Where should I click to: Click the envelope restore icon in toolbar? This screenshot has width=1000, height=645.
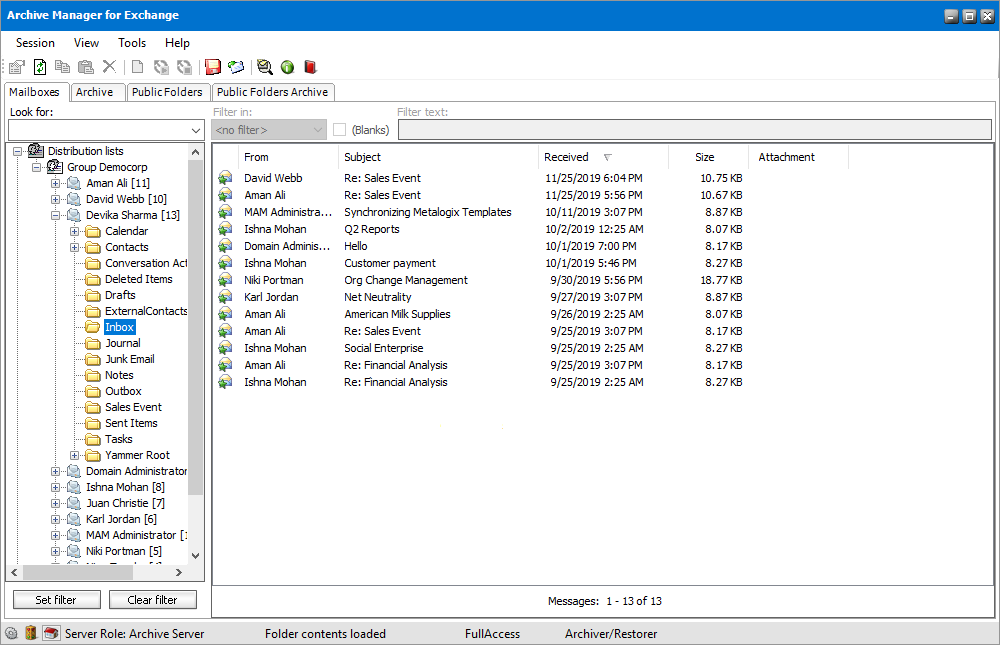pos(236,67)
